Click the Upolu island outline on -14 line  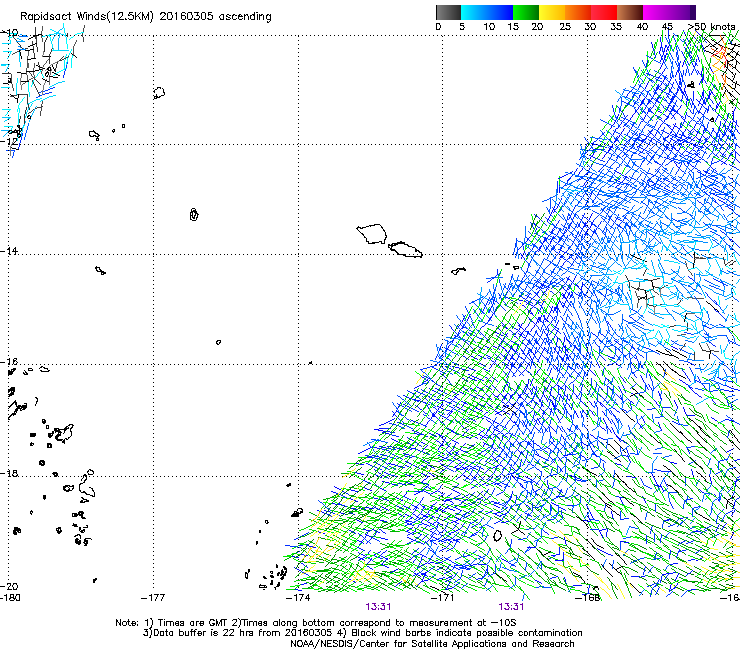pyautogui.click(x=405, y=249)
